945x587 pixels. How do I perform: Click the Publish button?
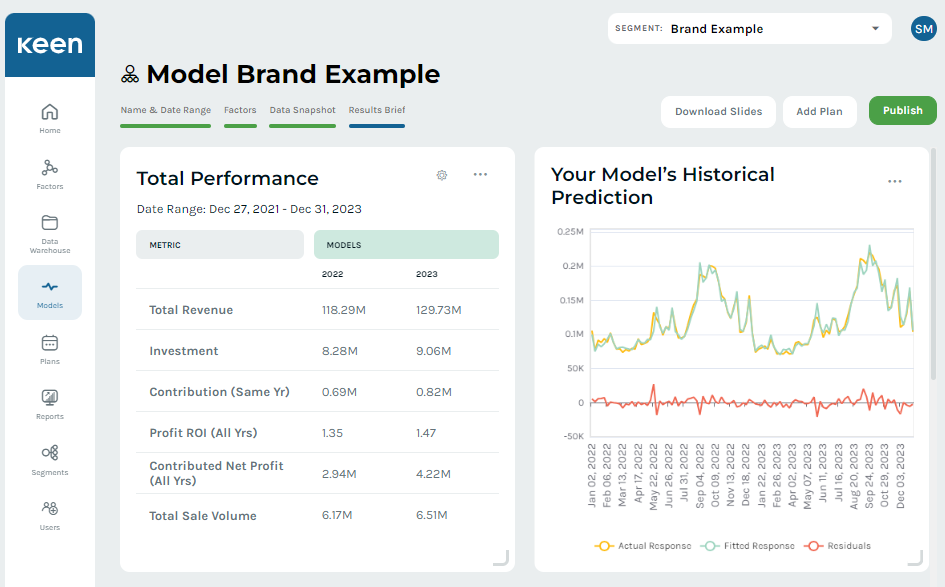(x=902, y=111)
